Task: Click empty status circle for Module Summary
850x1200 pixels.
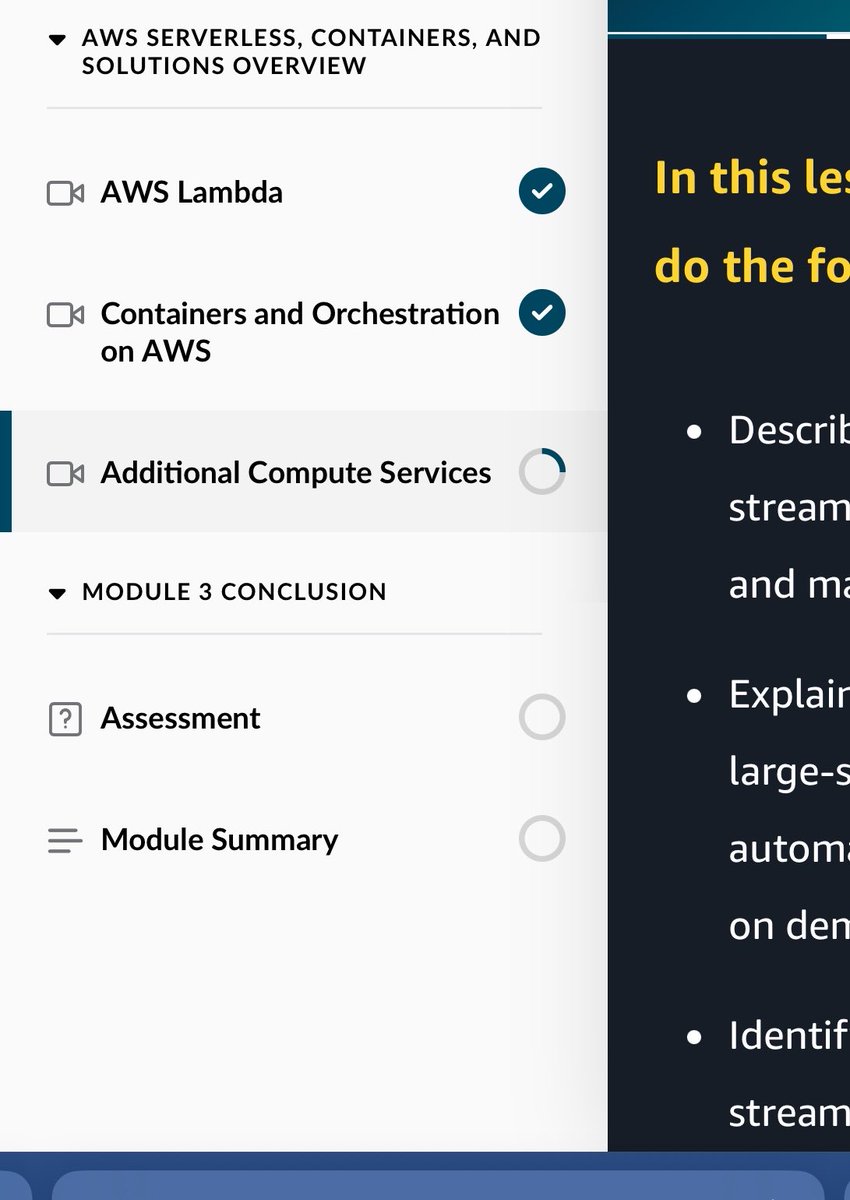Action: [x=542, y=839]
